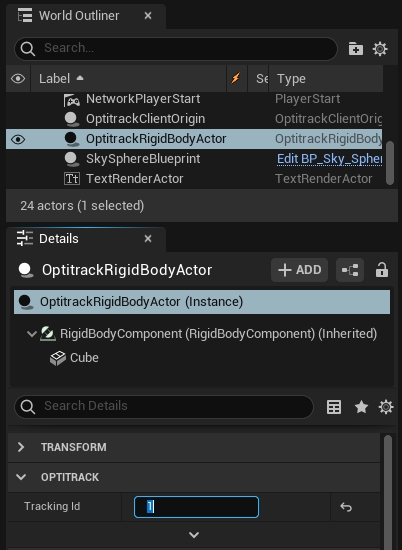Open Blueprint/Add Script button beside ADD
Image resolution: width=402 pixels, height=550 pixels.
click(350, 270)
